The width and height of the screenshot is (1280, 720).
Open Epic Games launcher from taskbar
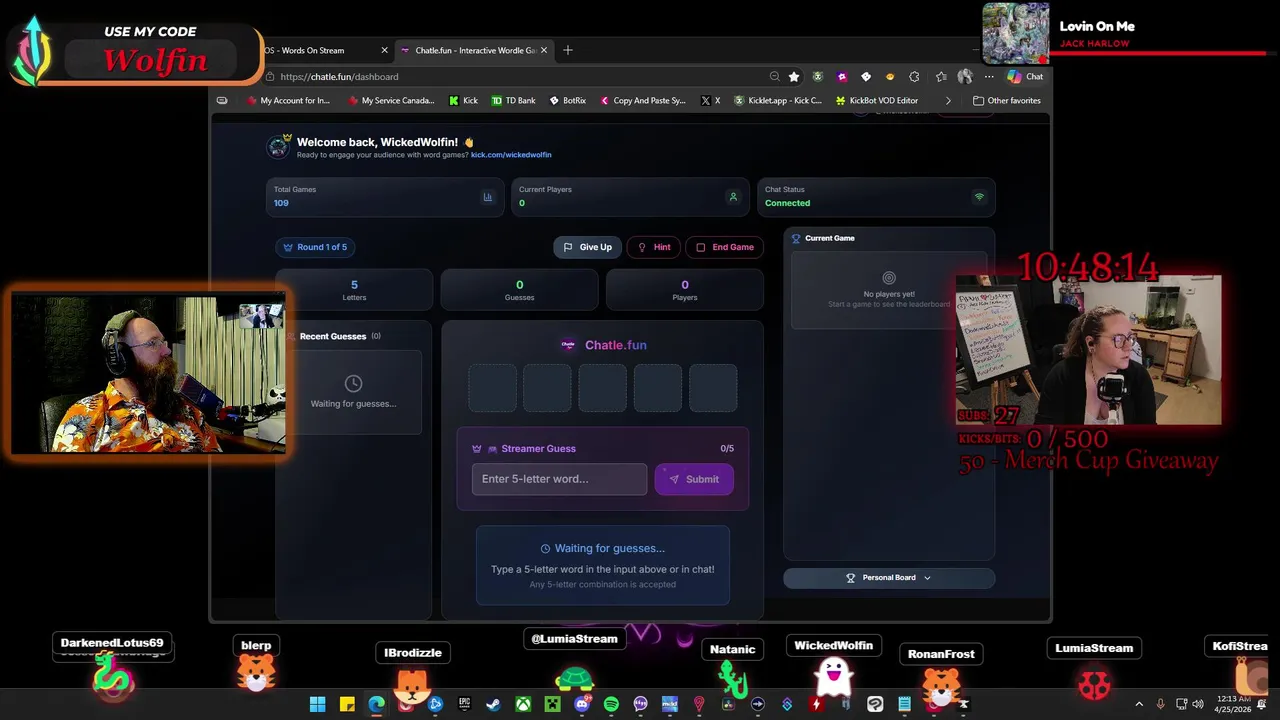tap(464, 704)
